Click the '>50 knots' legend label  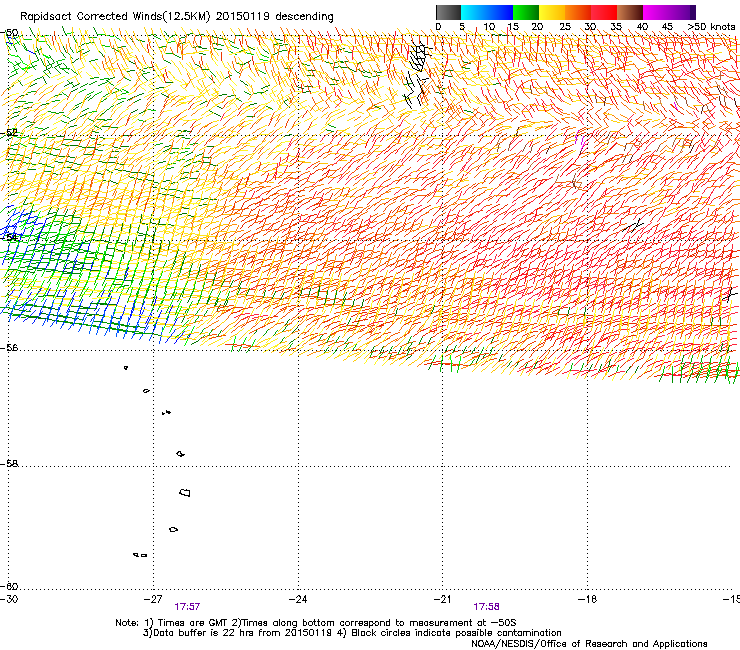711,27
